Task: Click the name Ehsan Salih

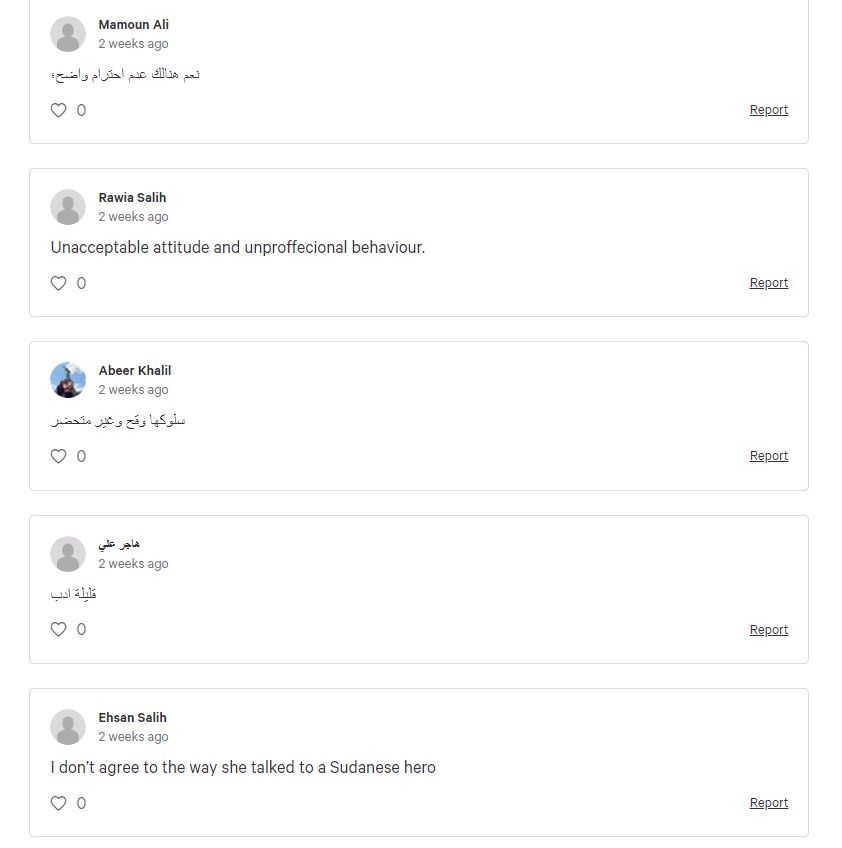Action: tap(132, 718)
